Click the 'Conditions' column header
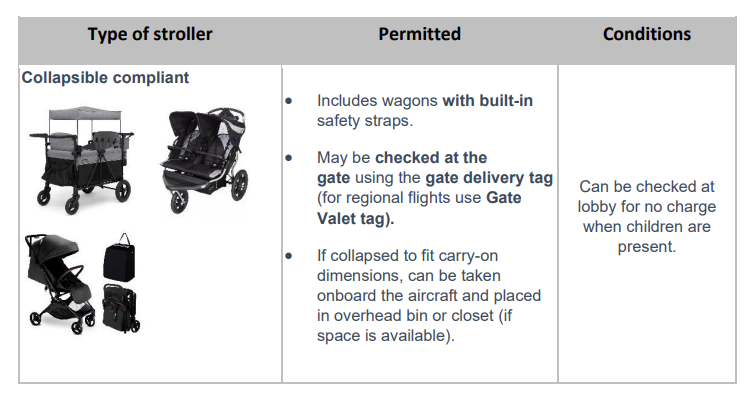754x399 pixels. [647, 34]
